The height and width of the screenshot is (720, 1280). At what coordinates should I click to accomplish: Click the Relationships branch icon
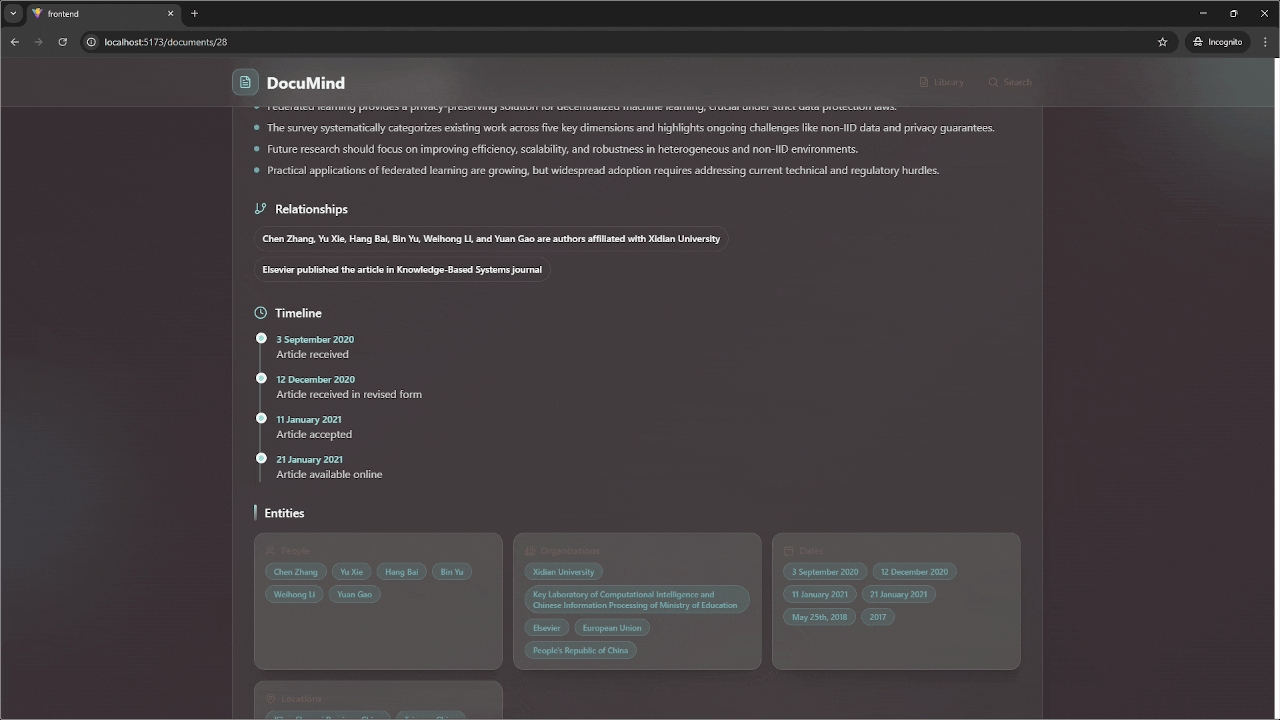point(261,208)
